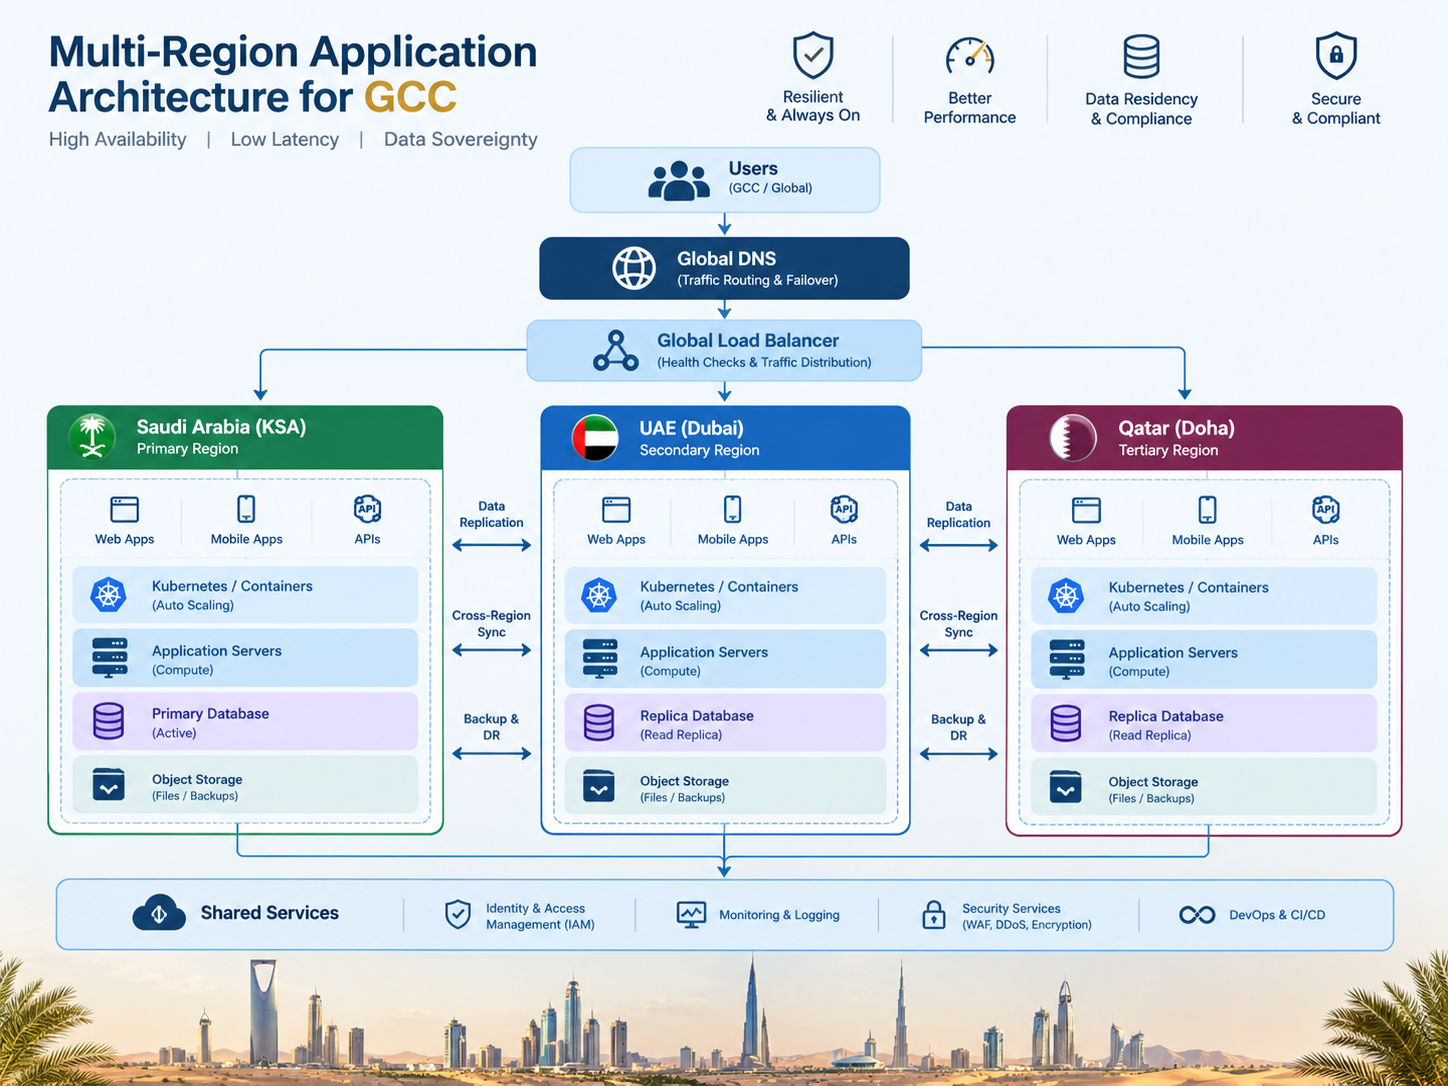Click "Object Storage" text in Saudi Arabia region
This screenshot has width=1448, height=1086.
[197, 780]
